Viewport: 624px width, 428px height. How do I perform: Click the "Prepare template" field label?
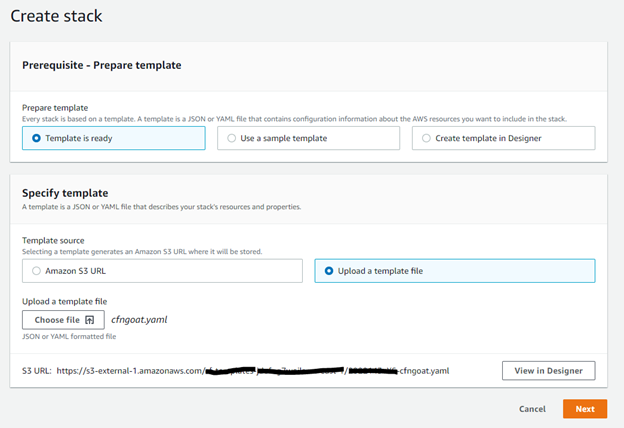(55, 108)
